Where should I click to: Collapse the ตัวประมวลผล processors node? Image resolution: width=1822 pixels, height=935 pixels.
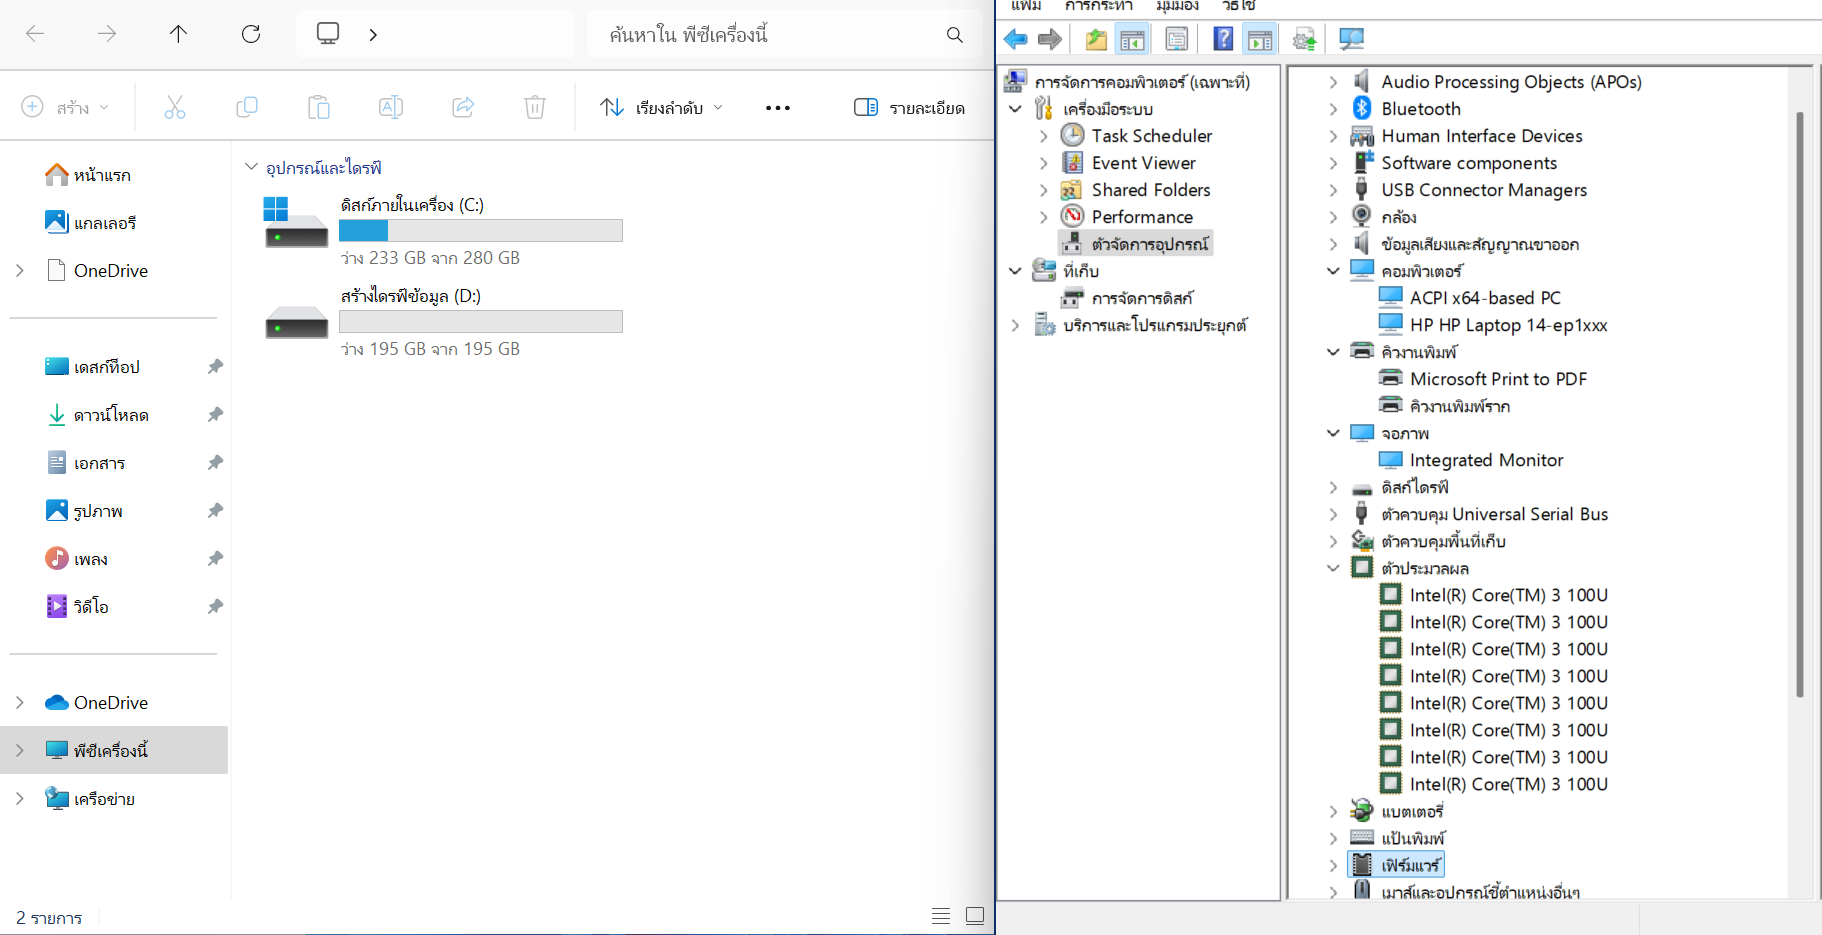(1333, 568)
